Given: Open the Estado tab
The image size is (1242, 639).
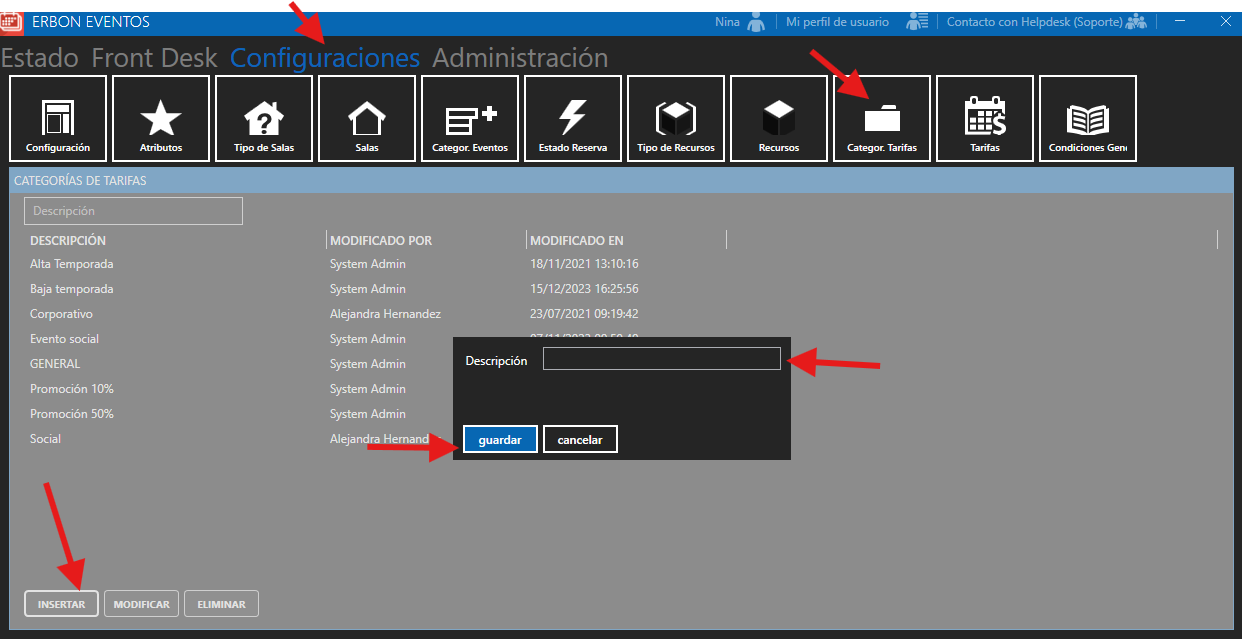Looking at the screenshot, I should coord(40,58).
